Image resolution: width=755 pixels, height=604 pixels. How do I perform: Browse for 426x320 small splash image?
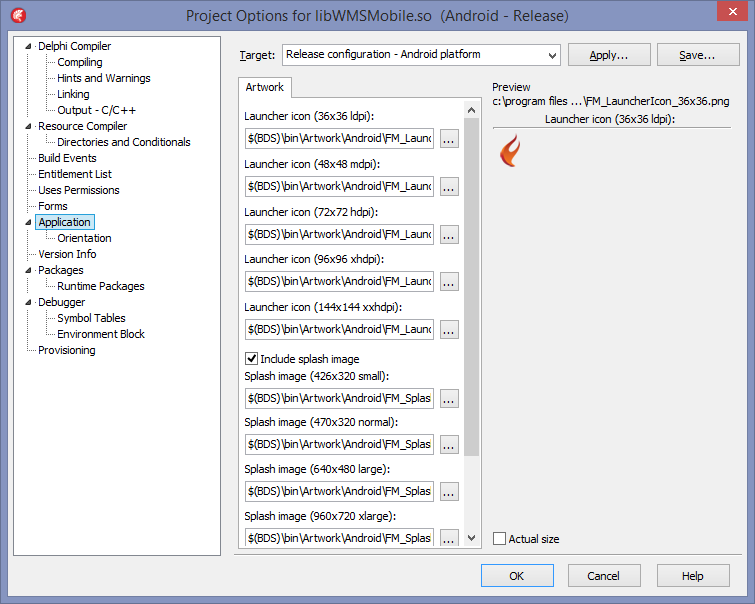[x=448, y=399]
